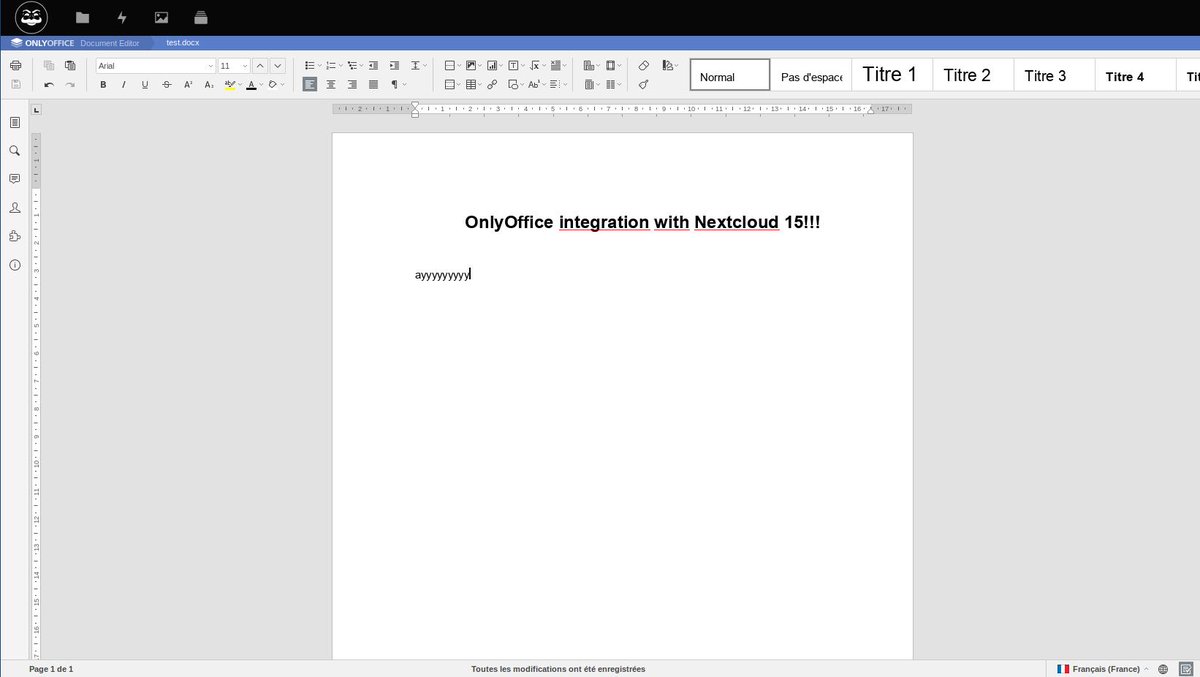Open Nextcloud Files folder icon
The width and height of the screenshot is (1200, 677).
coord(82,17)
